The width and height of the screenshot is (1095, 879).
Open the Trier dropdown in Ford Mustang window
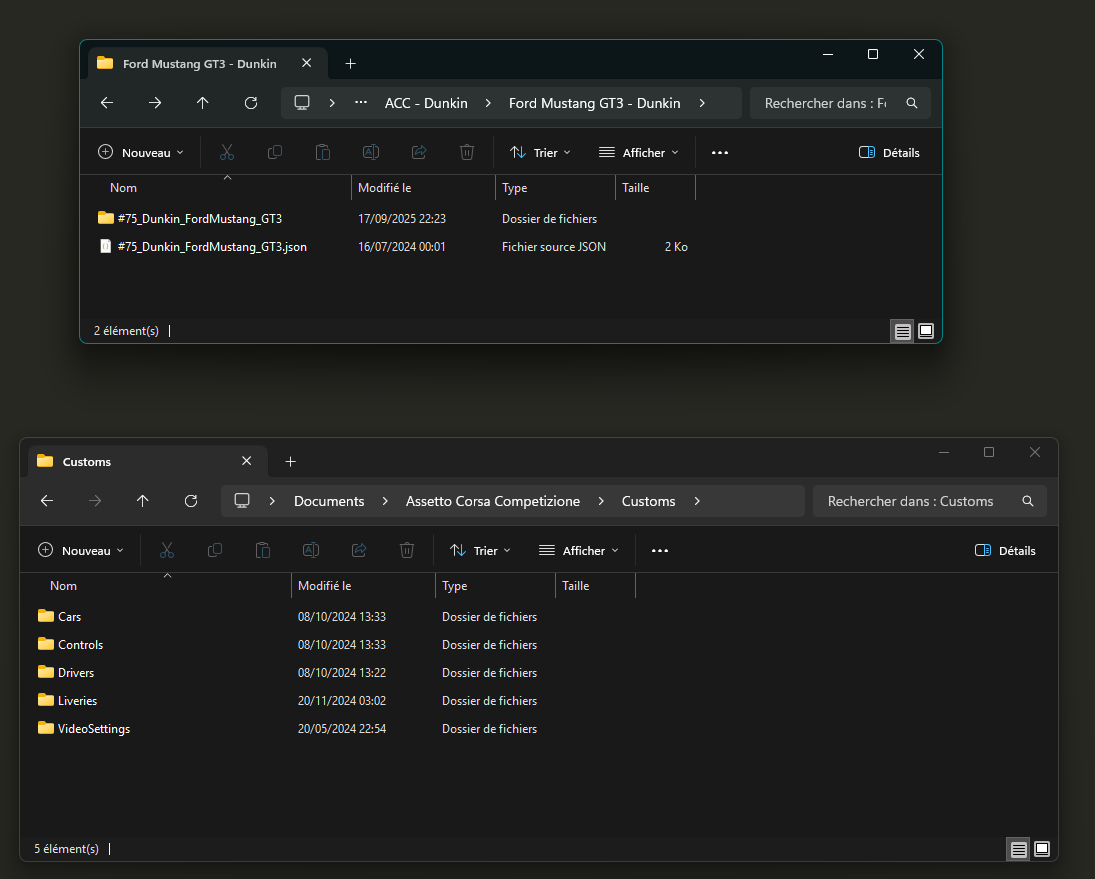[540, 153]
